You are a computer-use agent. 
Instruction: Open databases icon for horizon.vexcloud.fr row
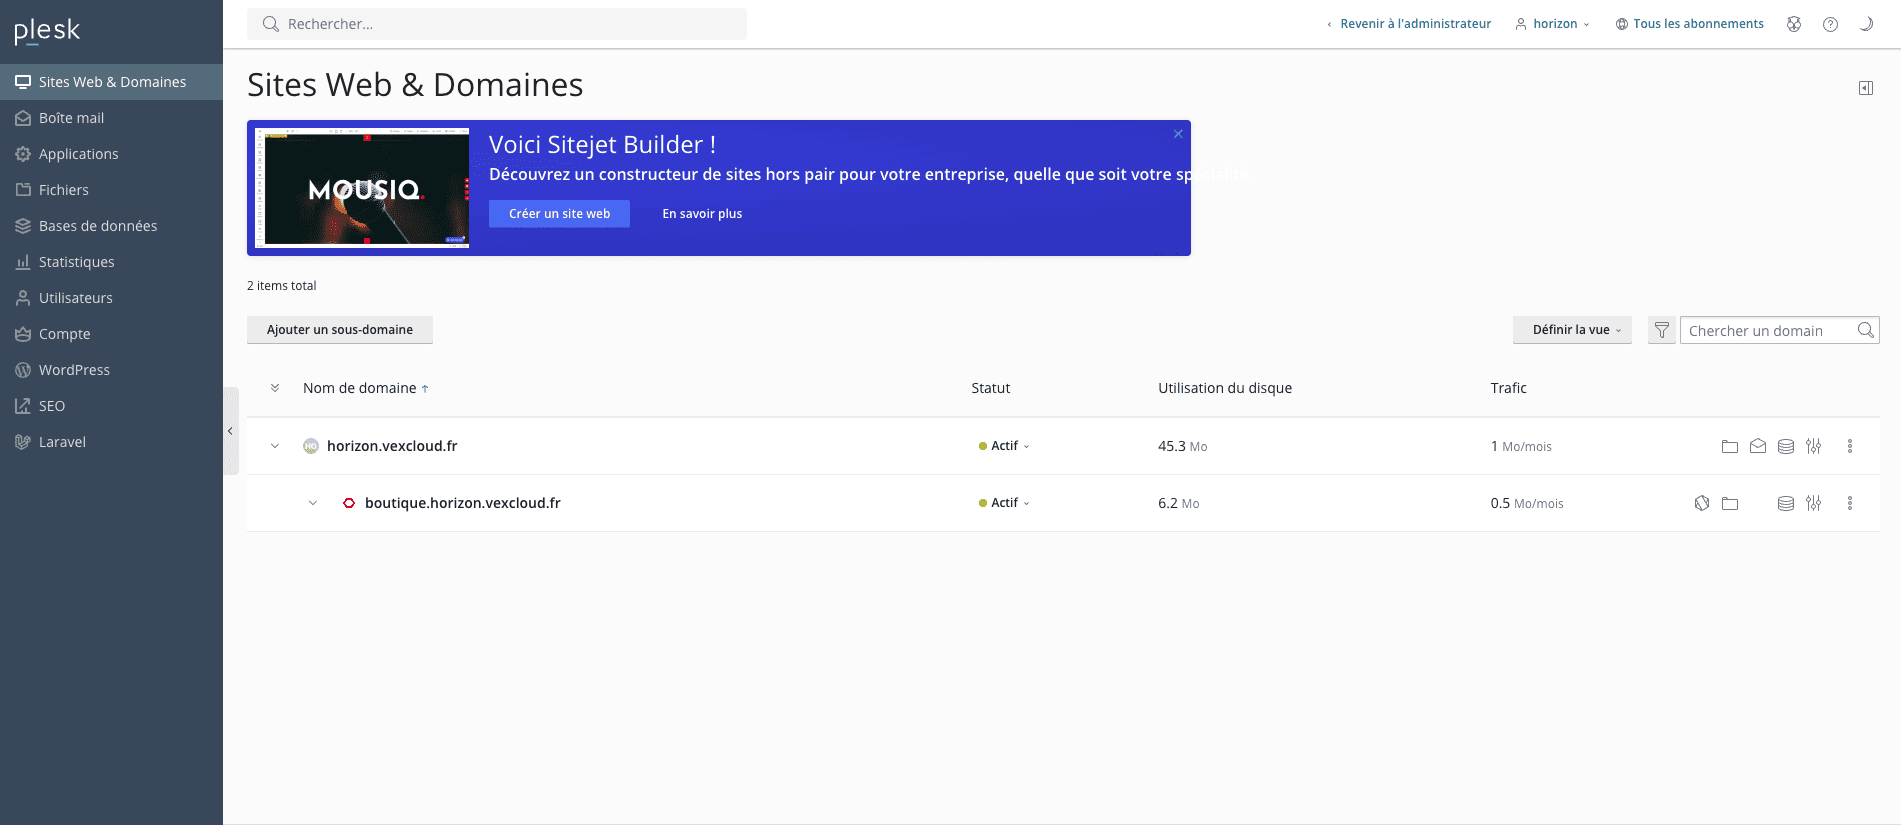(1785, 447)
